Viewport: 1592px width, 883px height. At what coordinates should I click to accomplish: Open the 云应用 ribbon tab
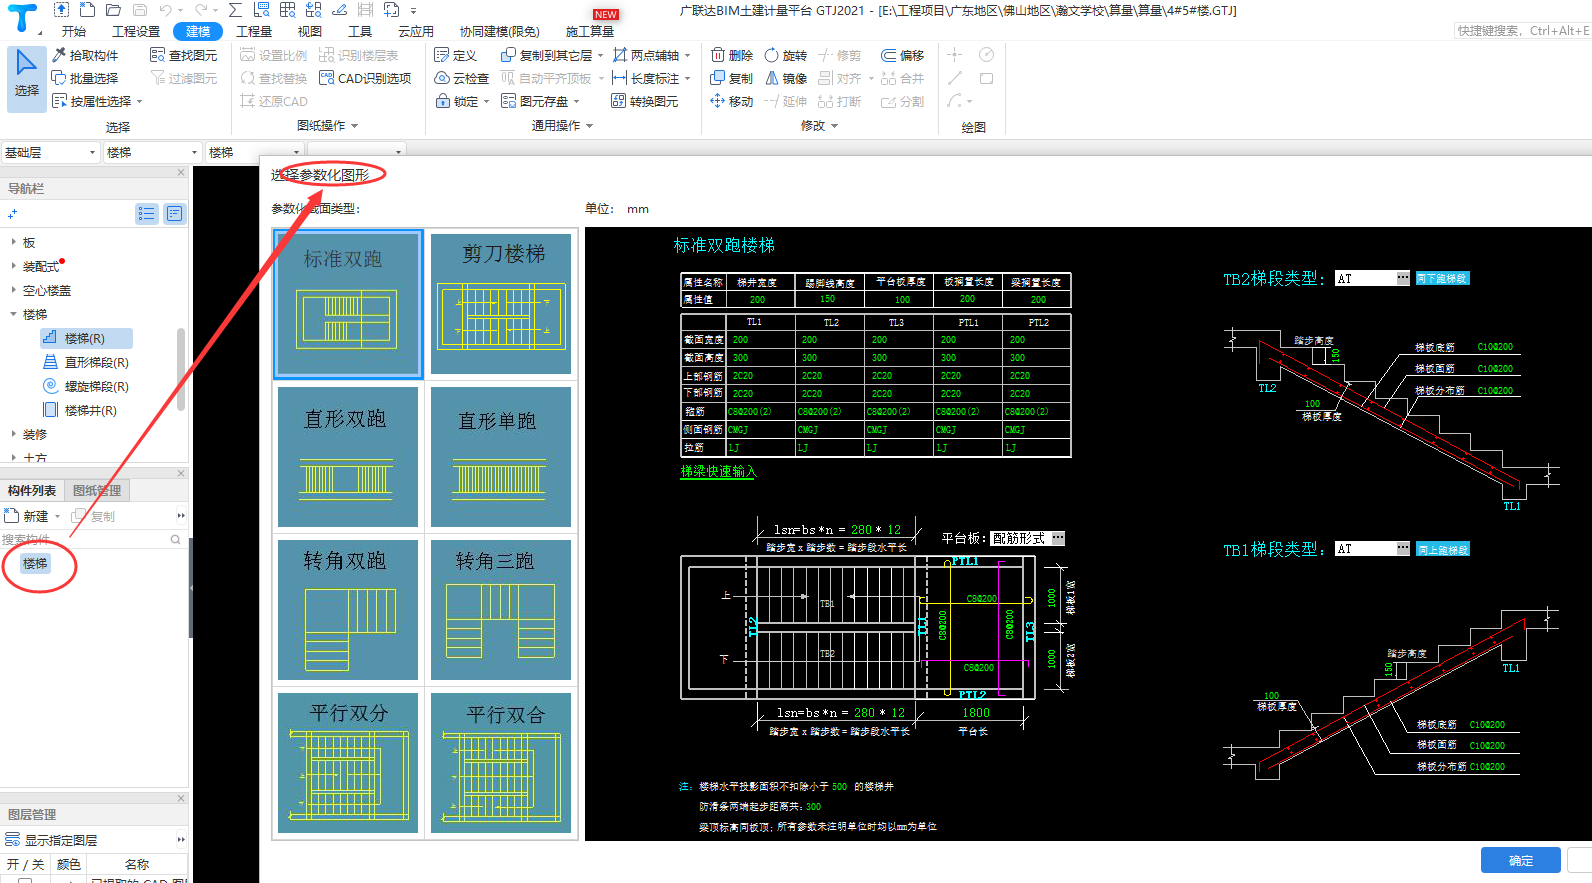416,31
